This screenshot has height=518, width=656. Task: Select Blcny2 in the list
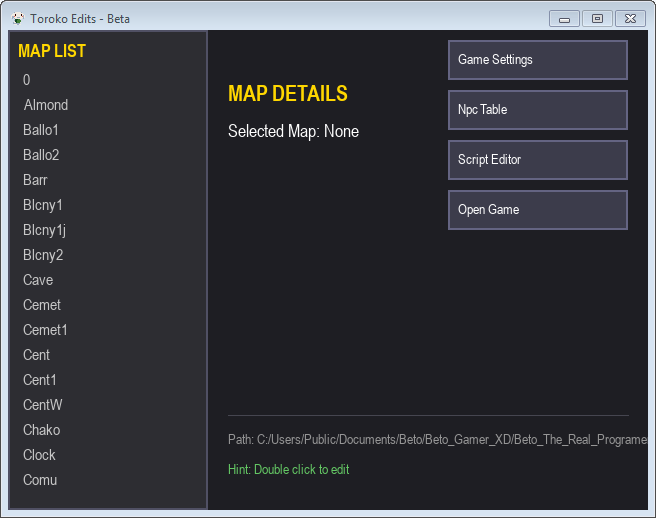coord(43,255)
